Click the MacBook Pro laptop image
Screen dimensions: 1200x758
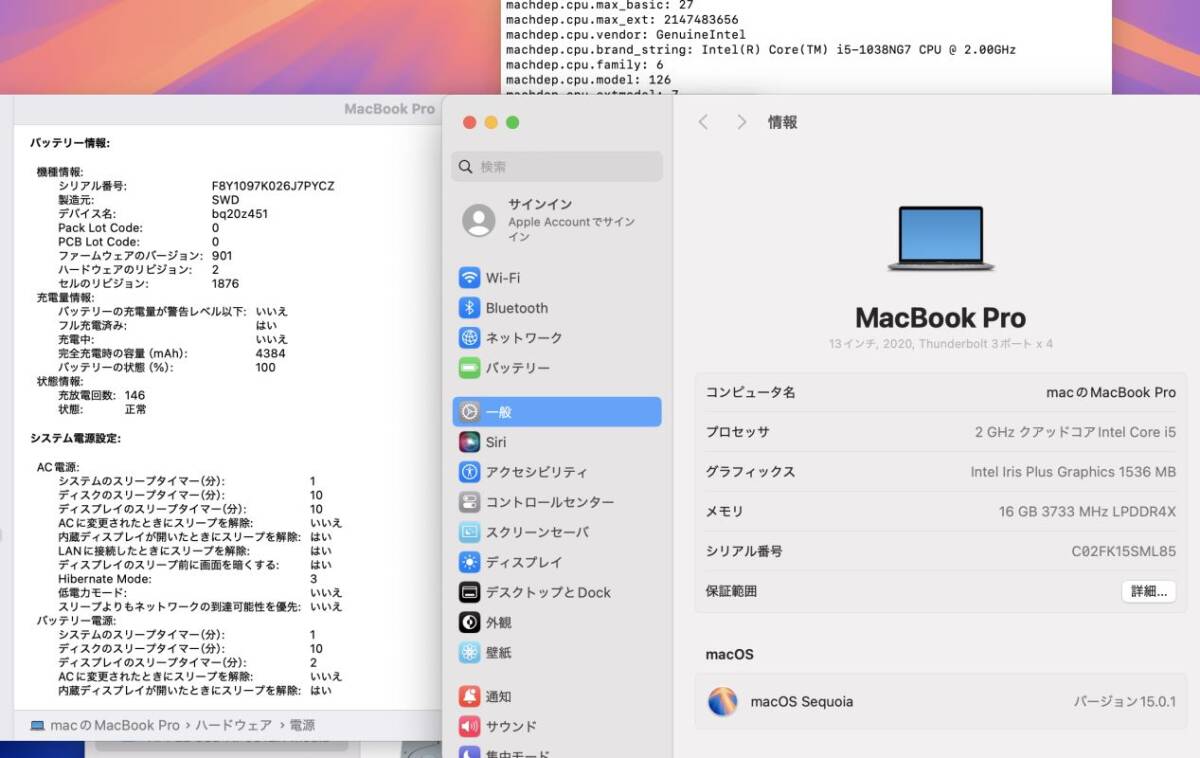[x=941, y=238]
